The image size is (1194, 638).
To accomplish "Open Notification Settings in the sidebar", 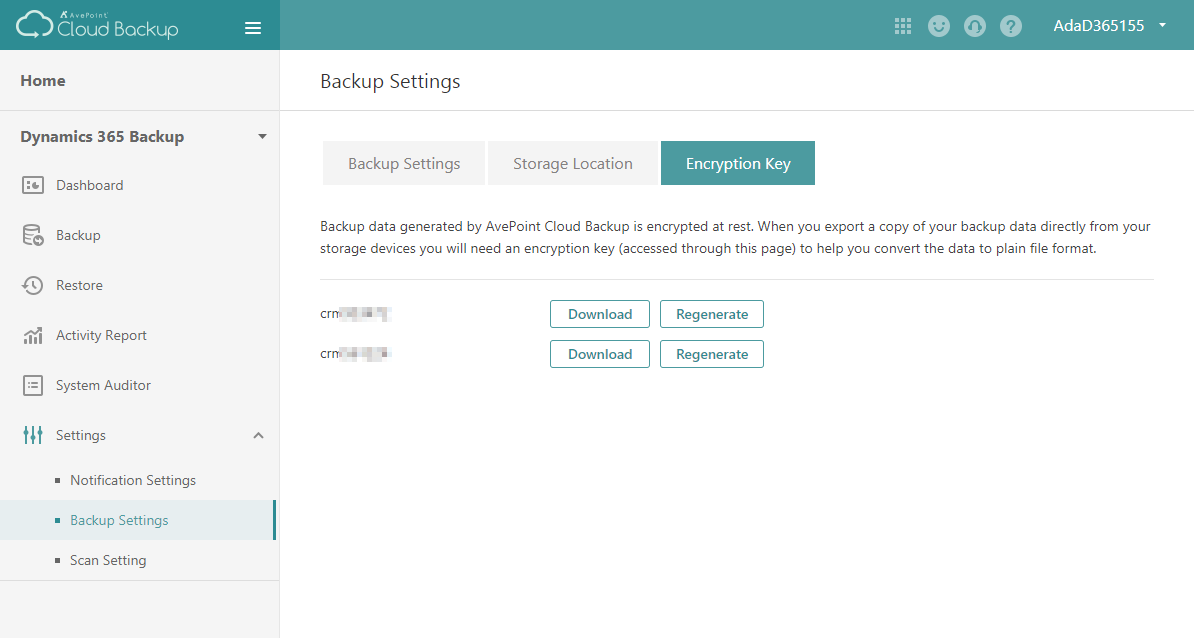I will coord(133,480).
